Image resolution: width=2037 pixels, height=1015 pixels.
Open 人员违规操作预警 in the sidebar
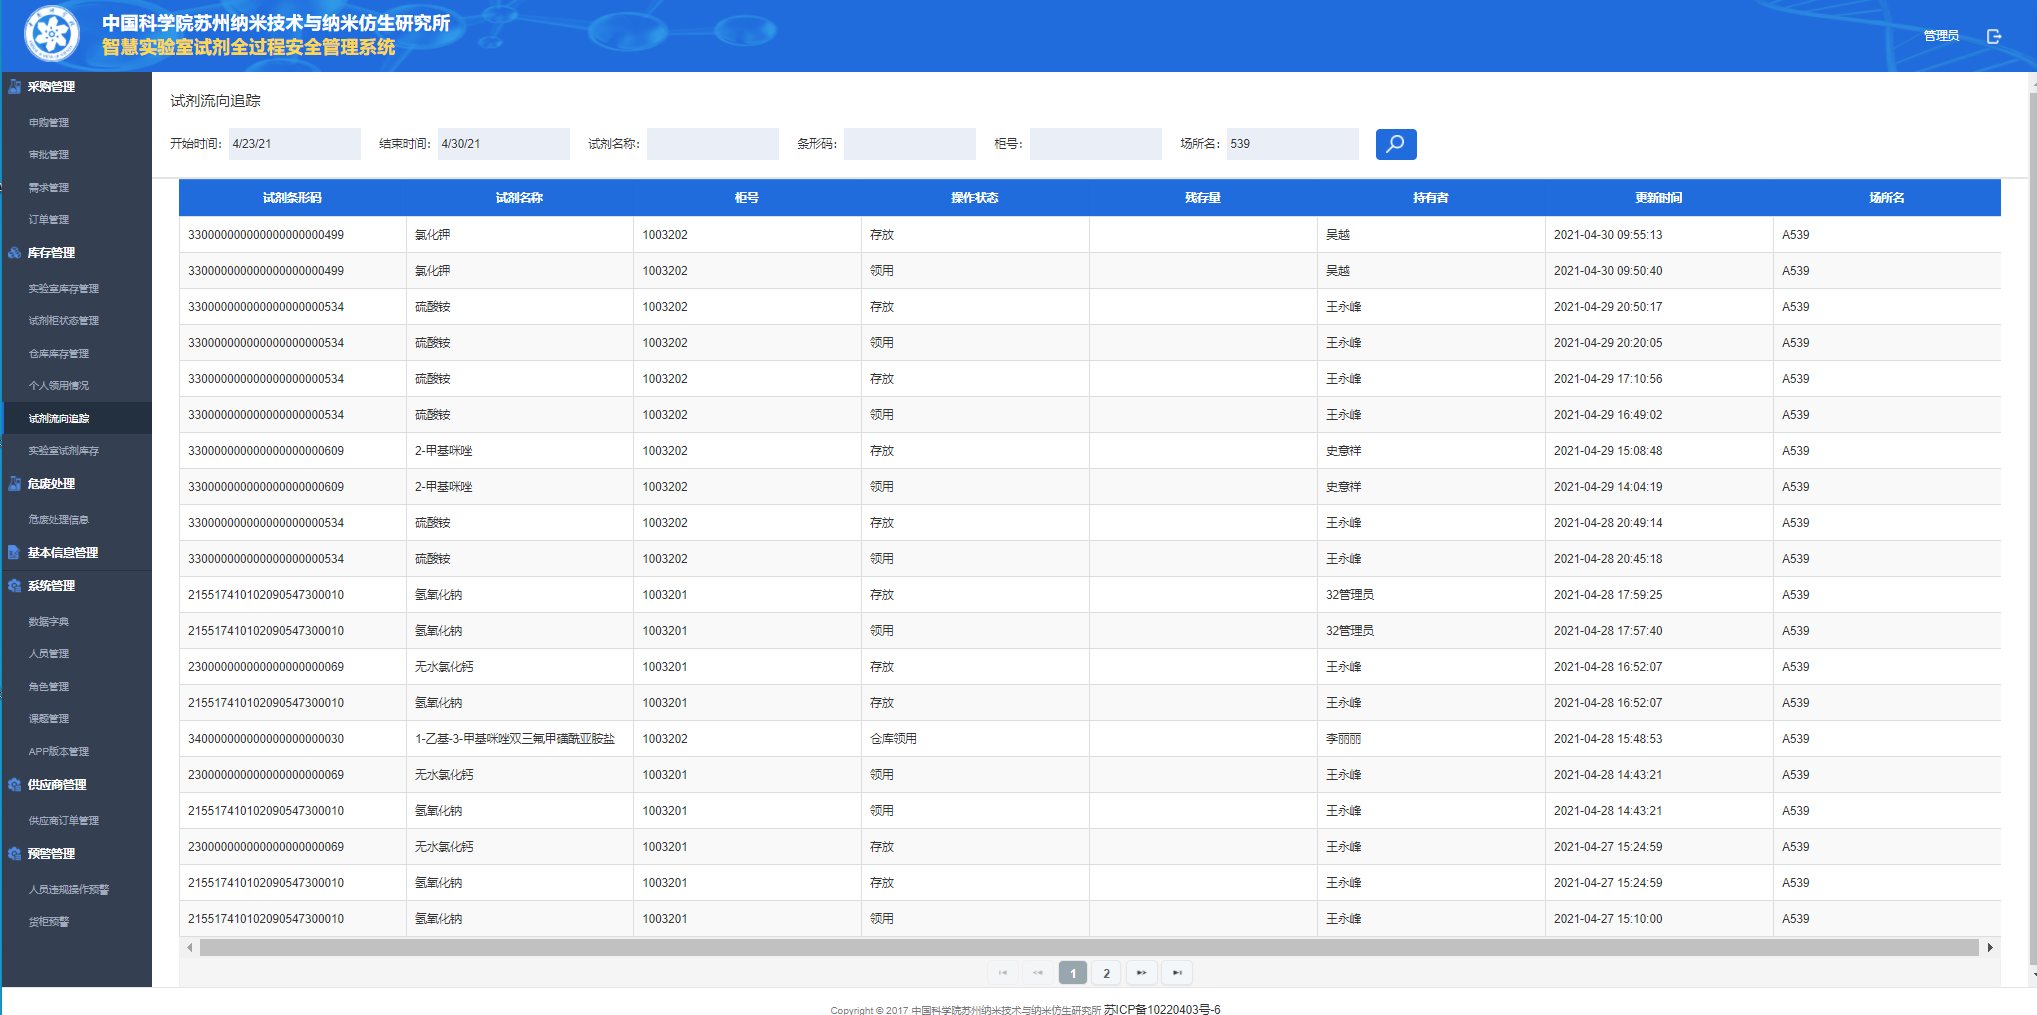pyautogui.click(x=69, y=890)
